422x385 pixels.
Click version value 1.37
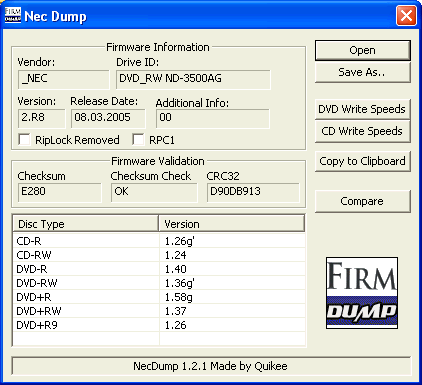(176, 311)
